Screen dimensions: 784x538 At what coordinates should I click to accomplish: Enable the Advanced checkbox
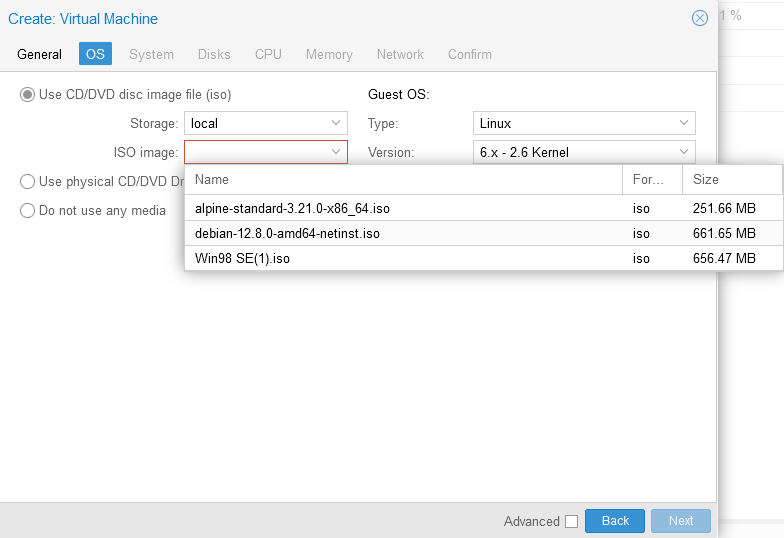coord(572,522)
